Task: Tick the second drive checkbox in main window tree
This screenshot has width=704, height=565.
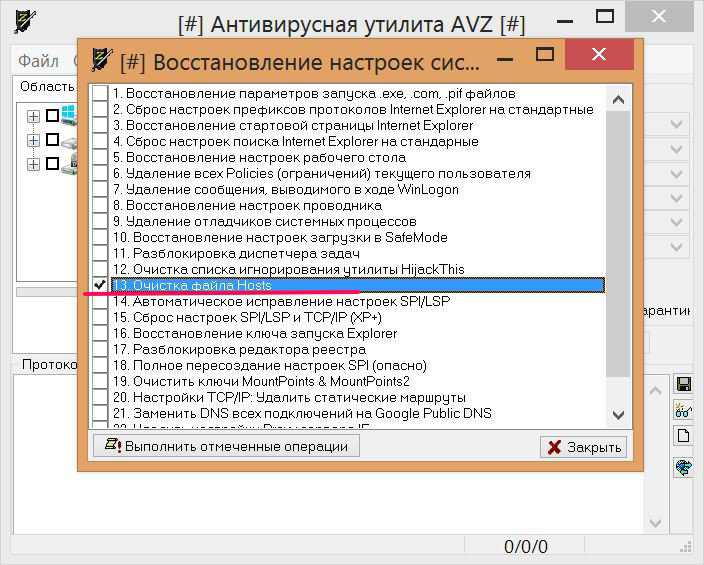Action: pyautogui.click(x=53, y=140)
